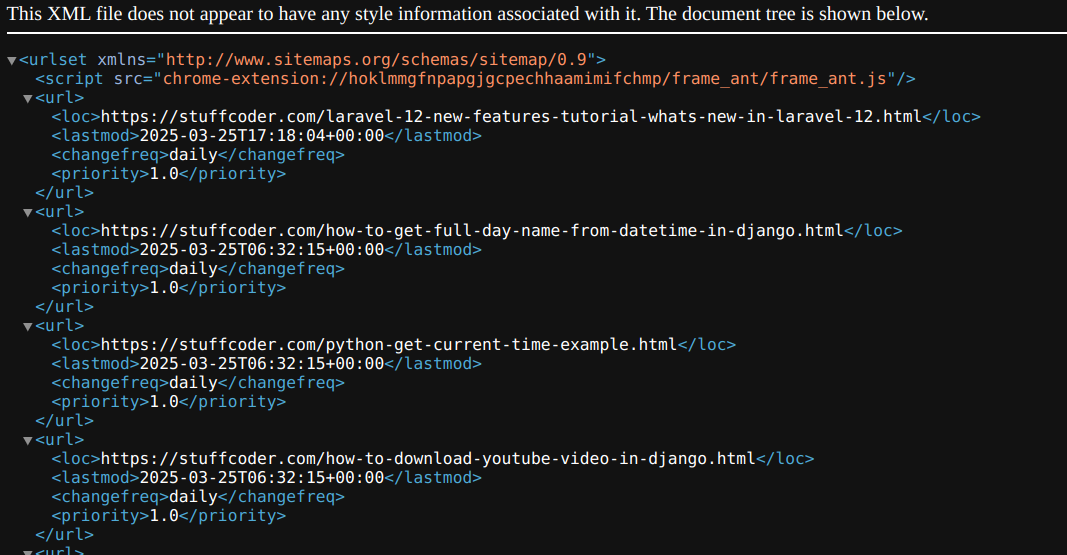The width and height of the screenshot is (1067, 555).
Task: Click the priority 1.0 value under the youtube-video URL
Action: point(164,516)
